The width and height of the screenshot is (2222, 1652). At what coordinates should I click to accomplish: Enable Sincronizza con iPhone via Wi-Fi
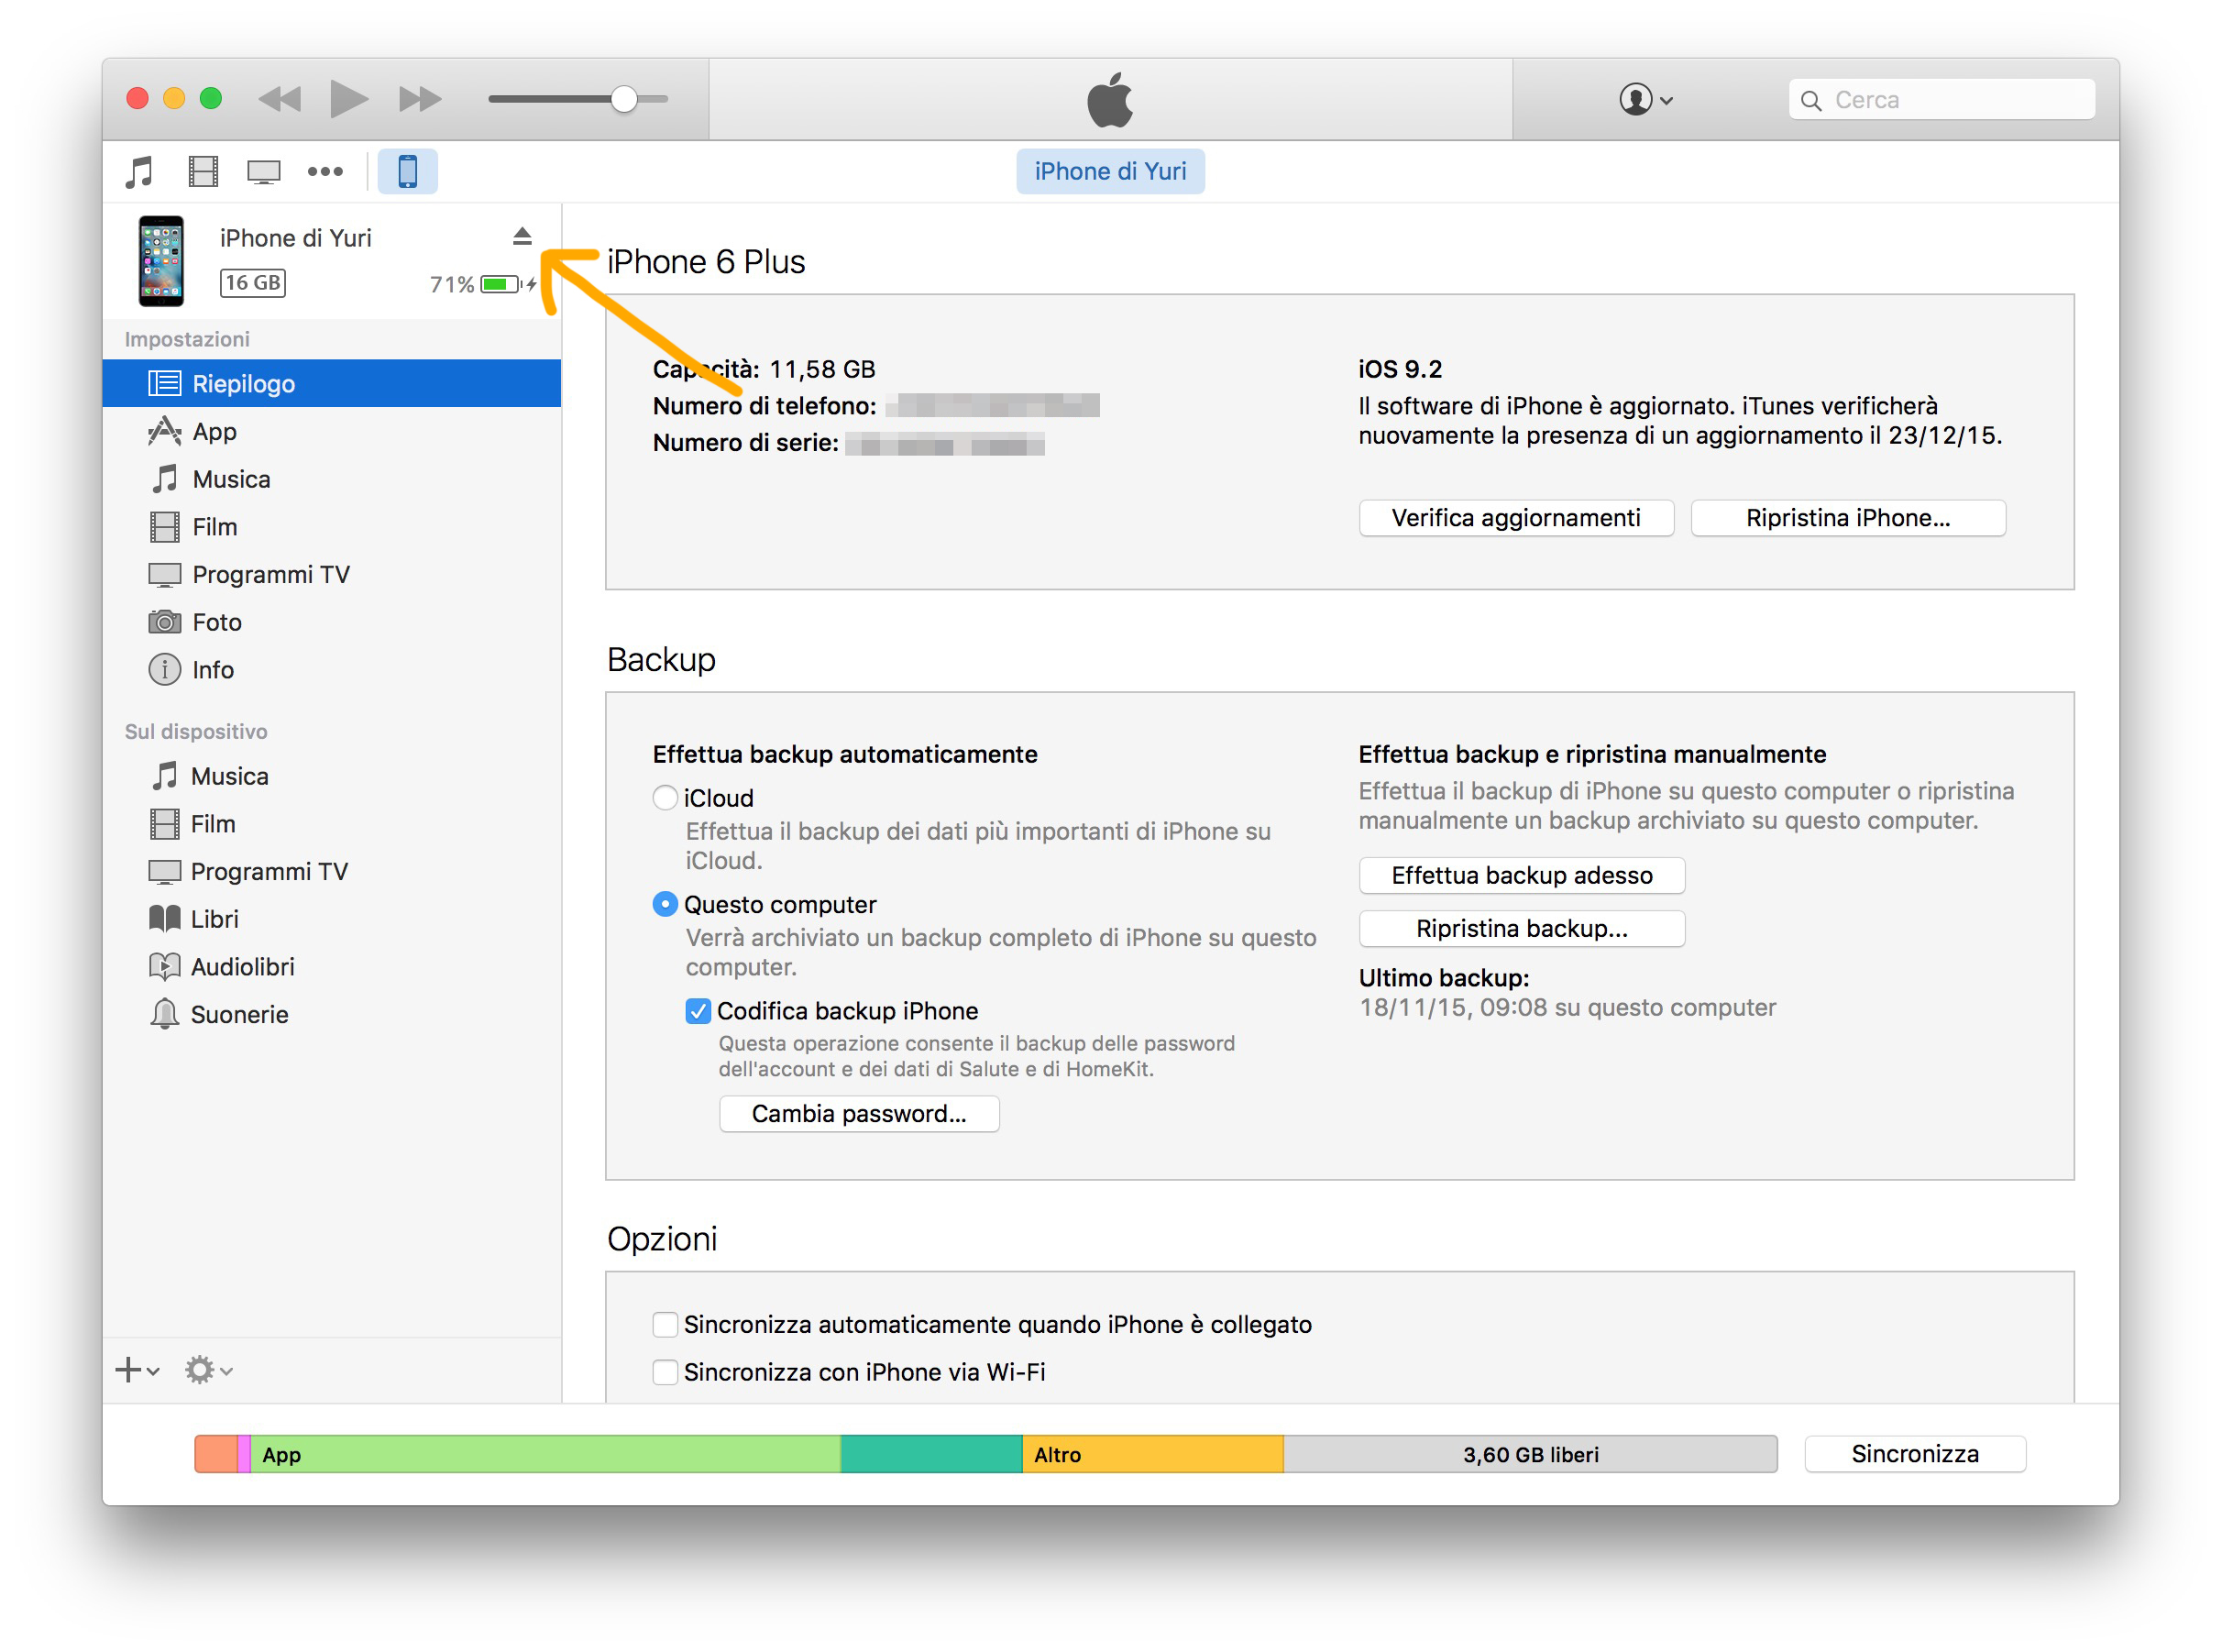[x=665, y=1372]
